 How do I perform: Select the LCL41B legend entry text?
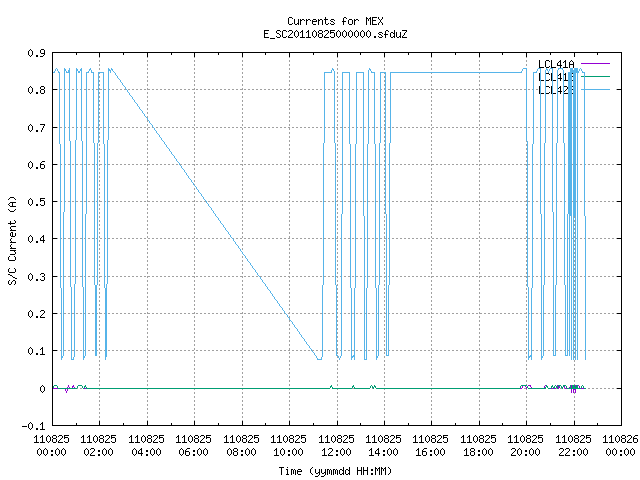pos(556,77)
